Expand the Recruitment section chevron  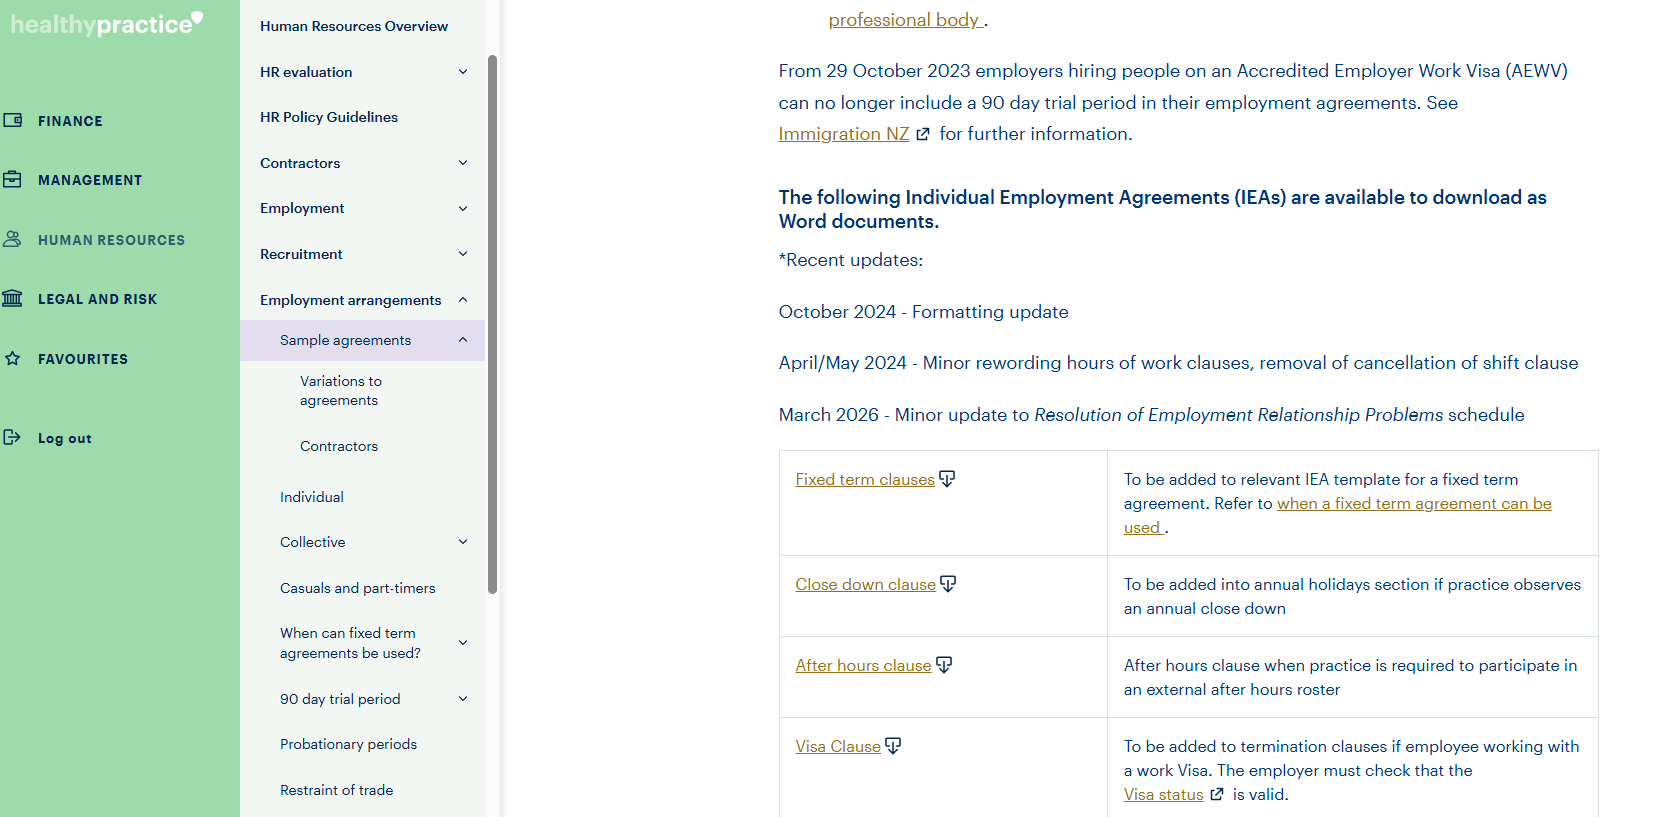(463, 254)
